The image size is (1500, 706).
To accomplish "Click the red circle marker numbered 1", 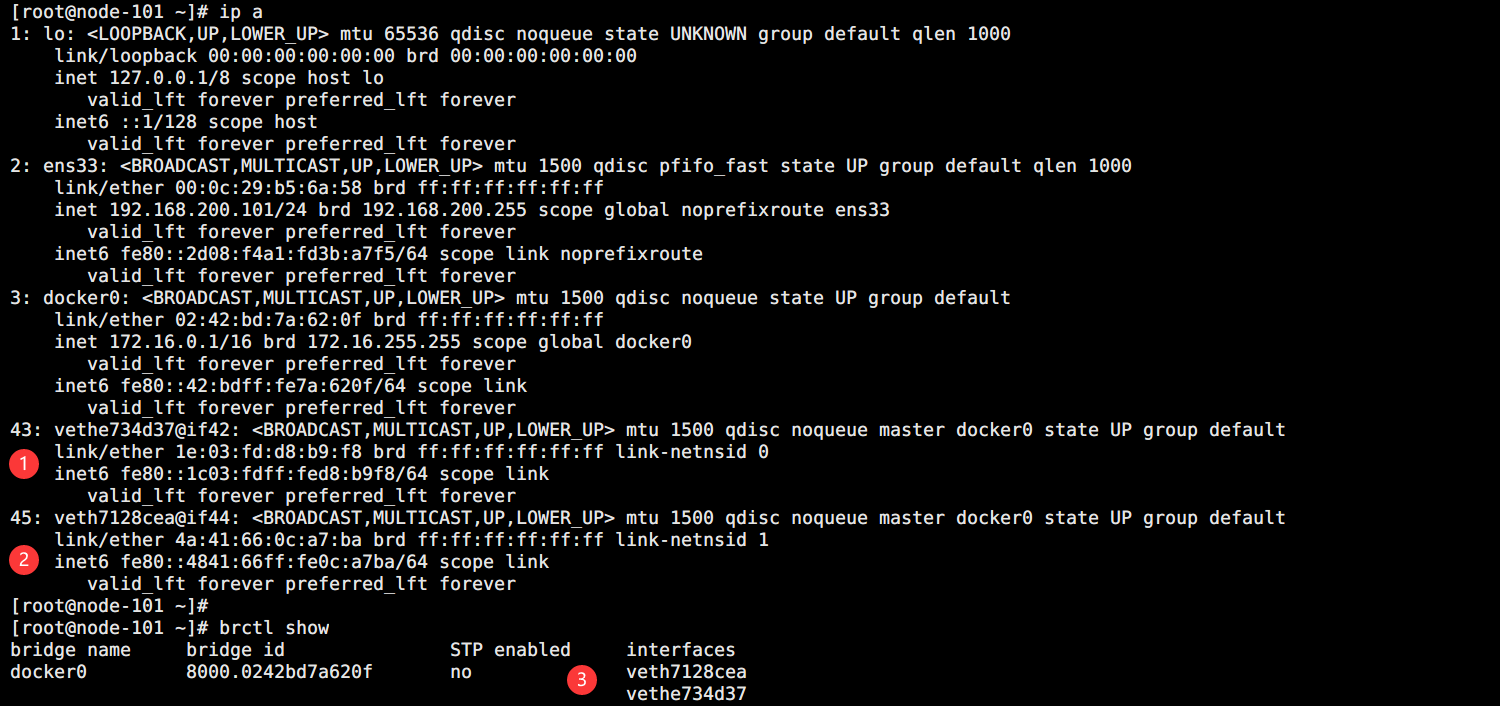I will pyautogui.click(x=24, y=464).
